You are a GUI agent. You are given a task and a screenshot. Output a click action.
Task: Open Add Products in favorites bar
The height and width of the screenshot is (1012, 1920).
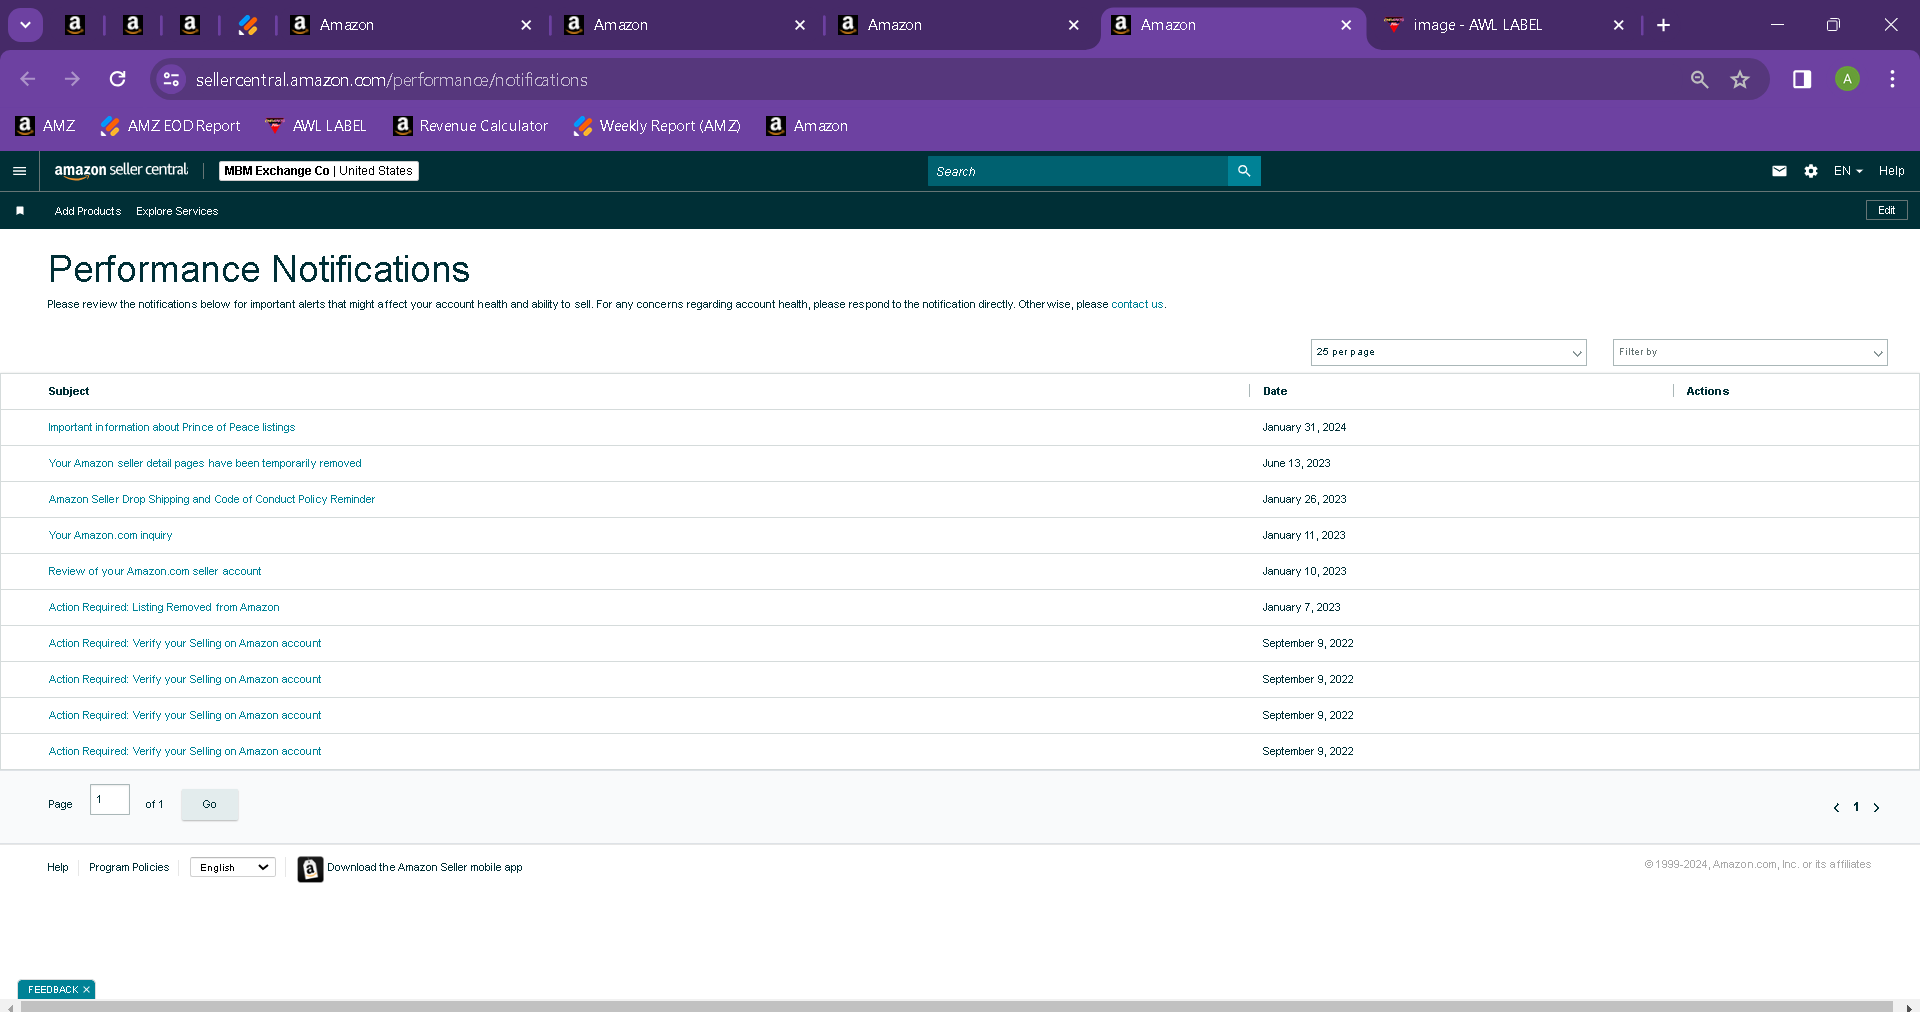coord(88,211)
